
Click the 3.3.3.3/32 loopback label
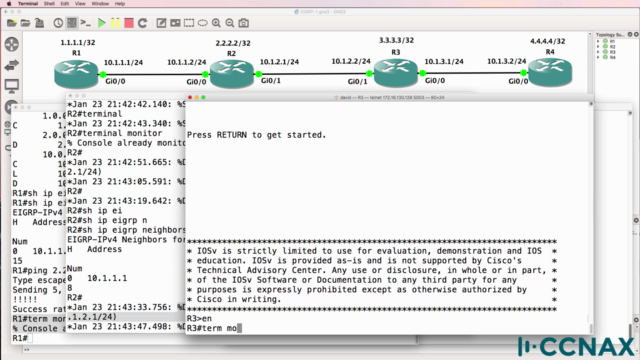pyautogui.click(x=396, y=40)
